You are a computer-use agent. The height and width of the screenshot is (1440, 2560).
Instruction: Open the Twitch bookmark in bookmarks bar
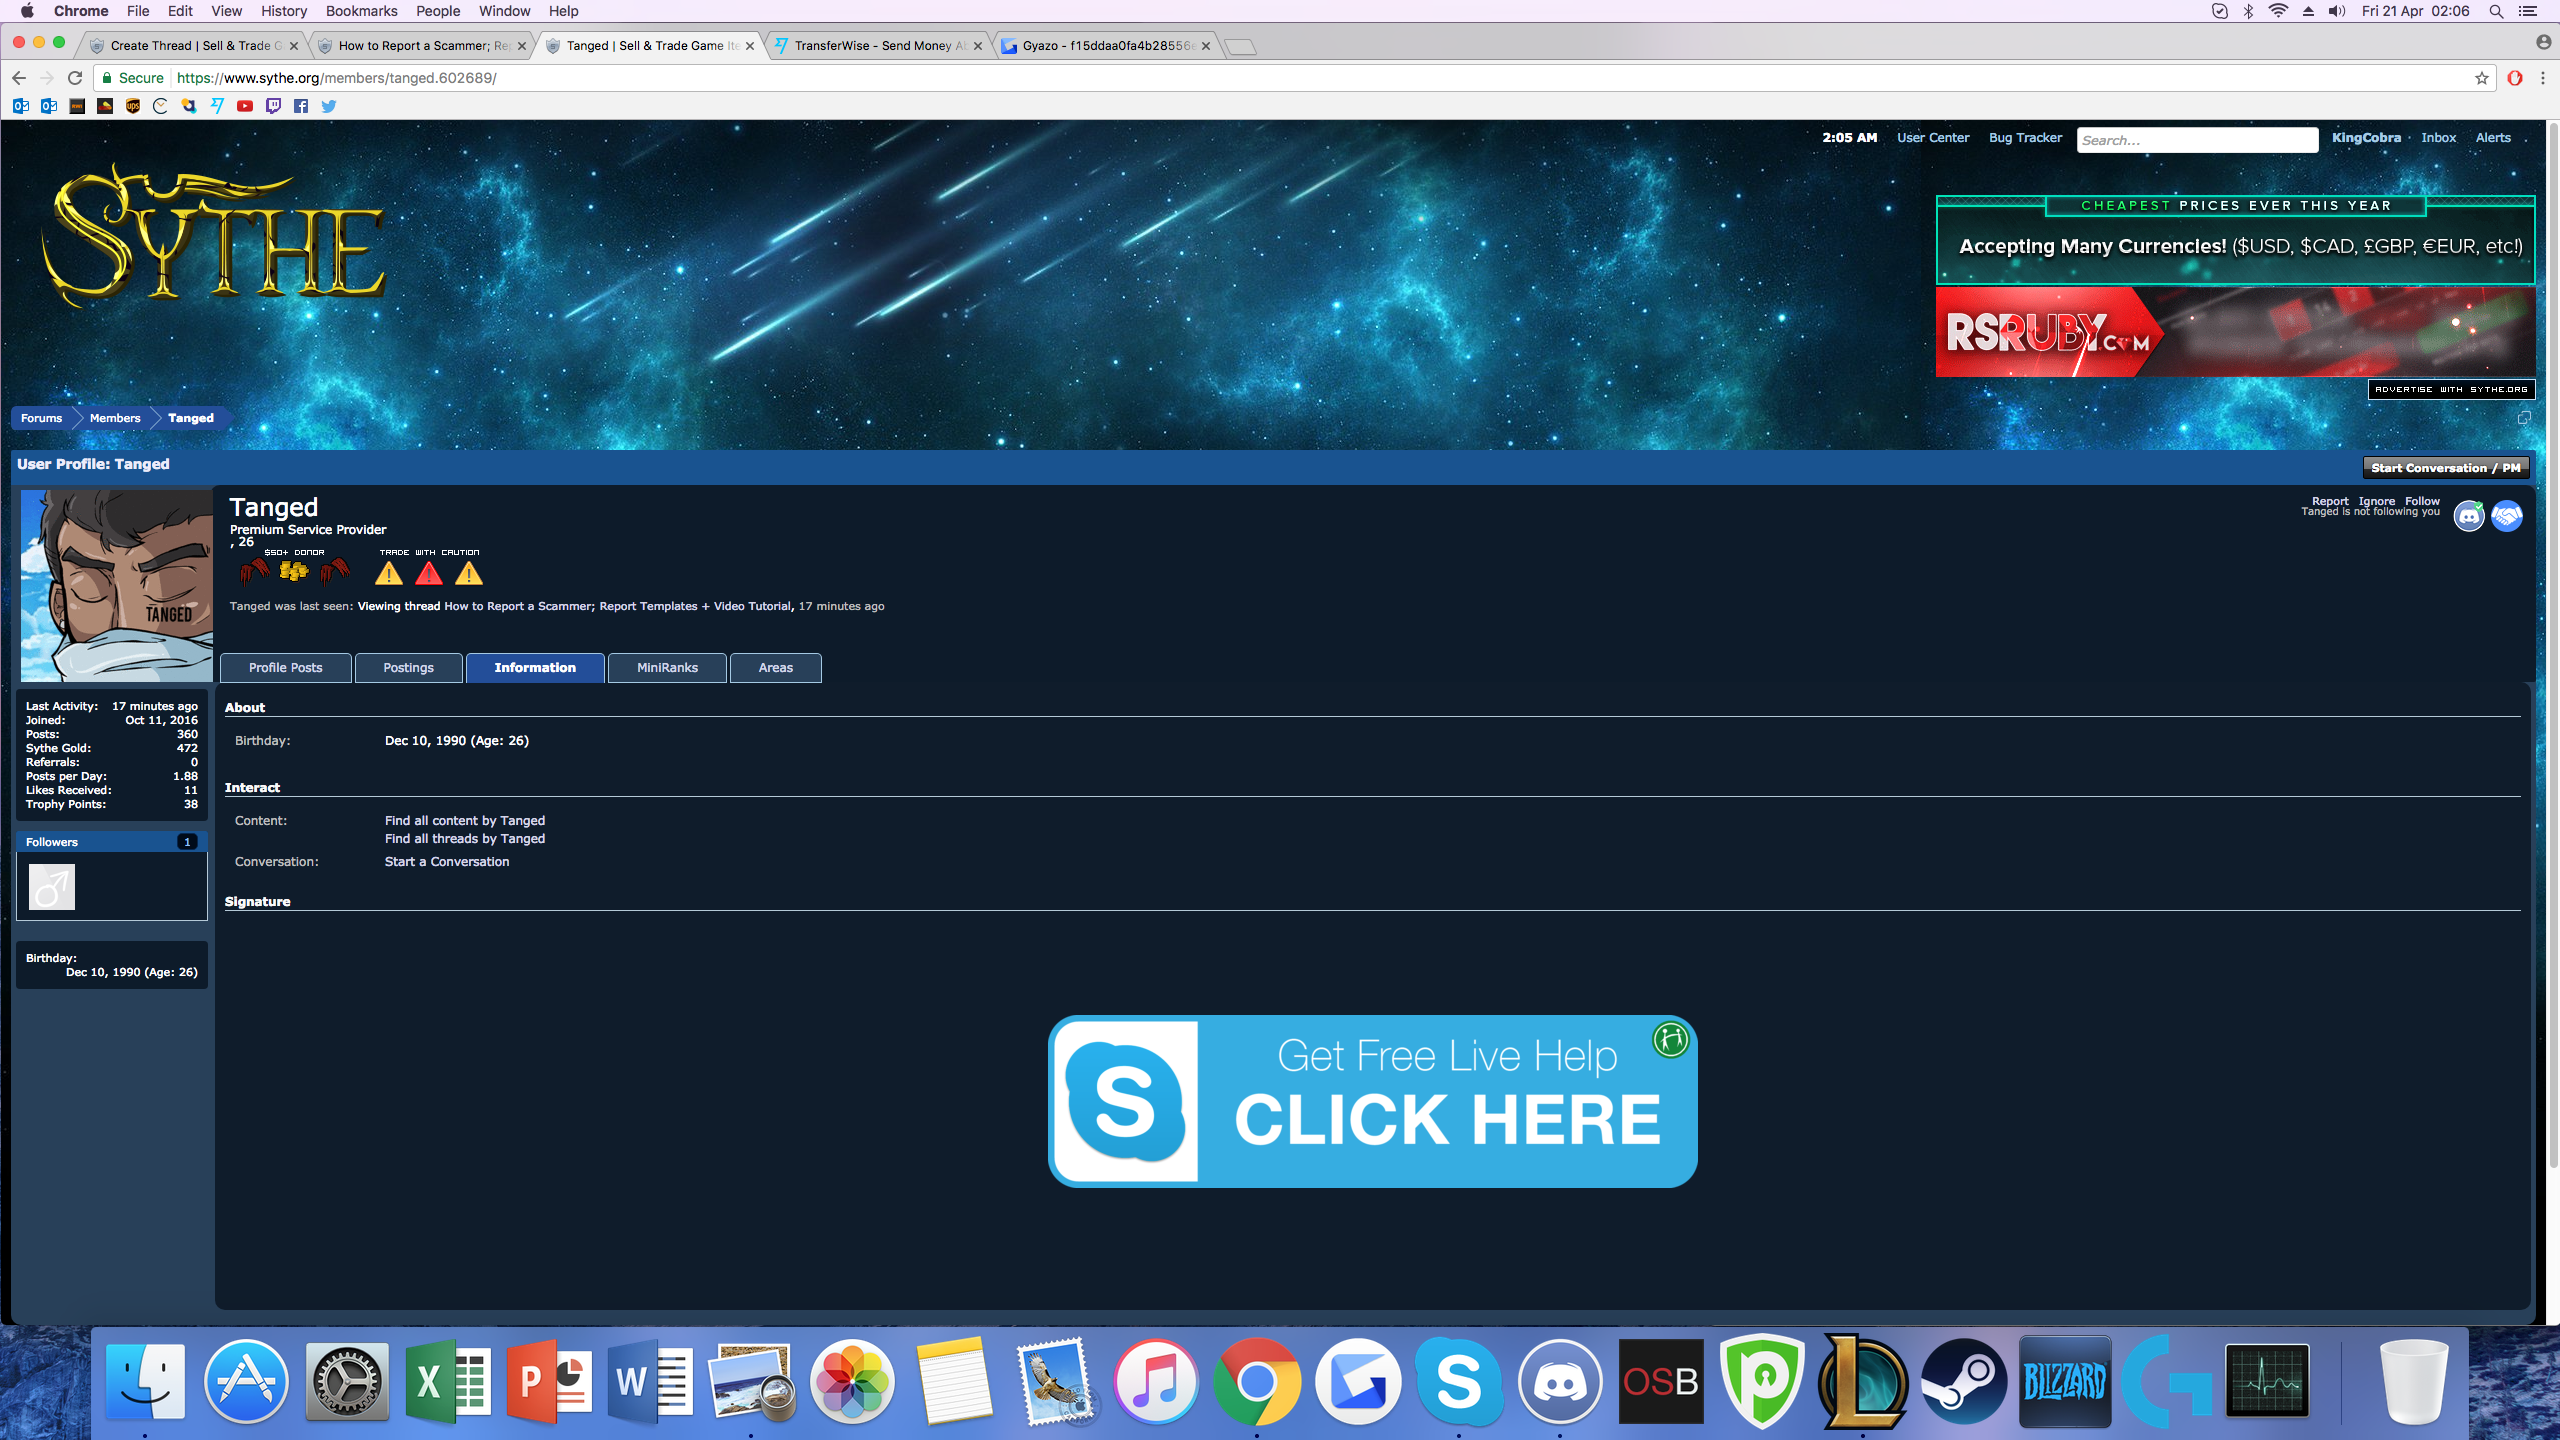tap(273, 106)
